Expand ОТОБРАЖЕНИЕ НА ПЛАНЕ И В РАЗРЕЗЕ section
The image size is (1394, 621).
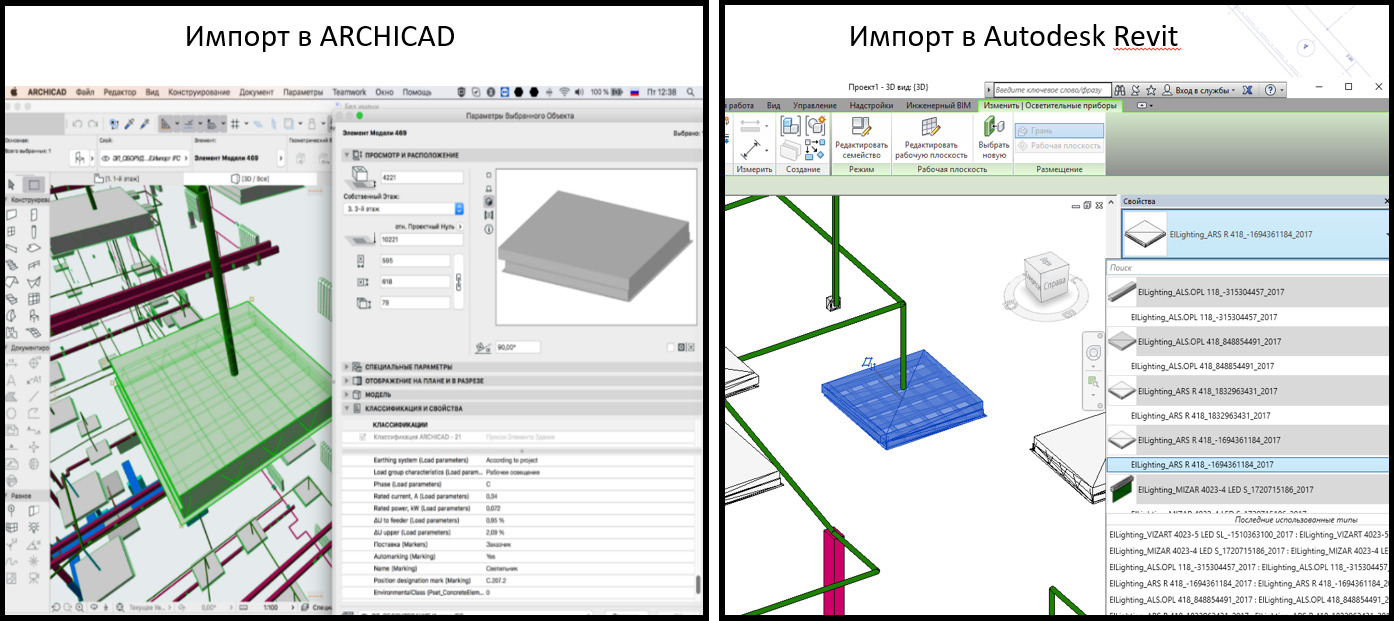click(x=347, y=380)
